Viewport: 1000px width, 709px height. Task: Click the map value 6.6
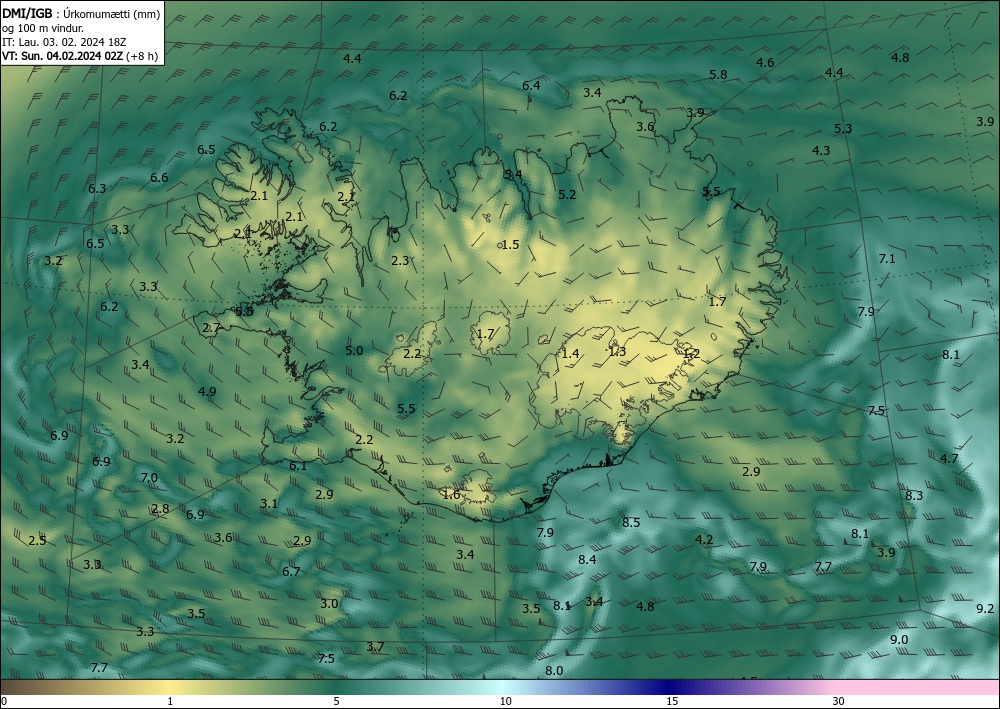coord(159,178)
